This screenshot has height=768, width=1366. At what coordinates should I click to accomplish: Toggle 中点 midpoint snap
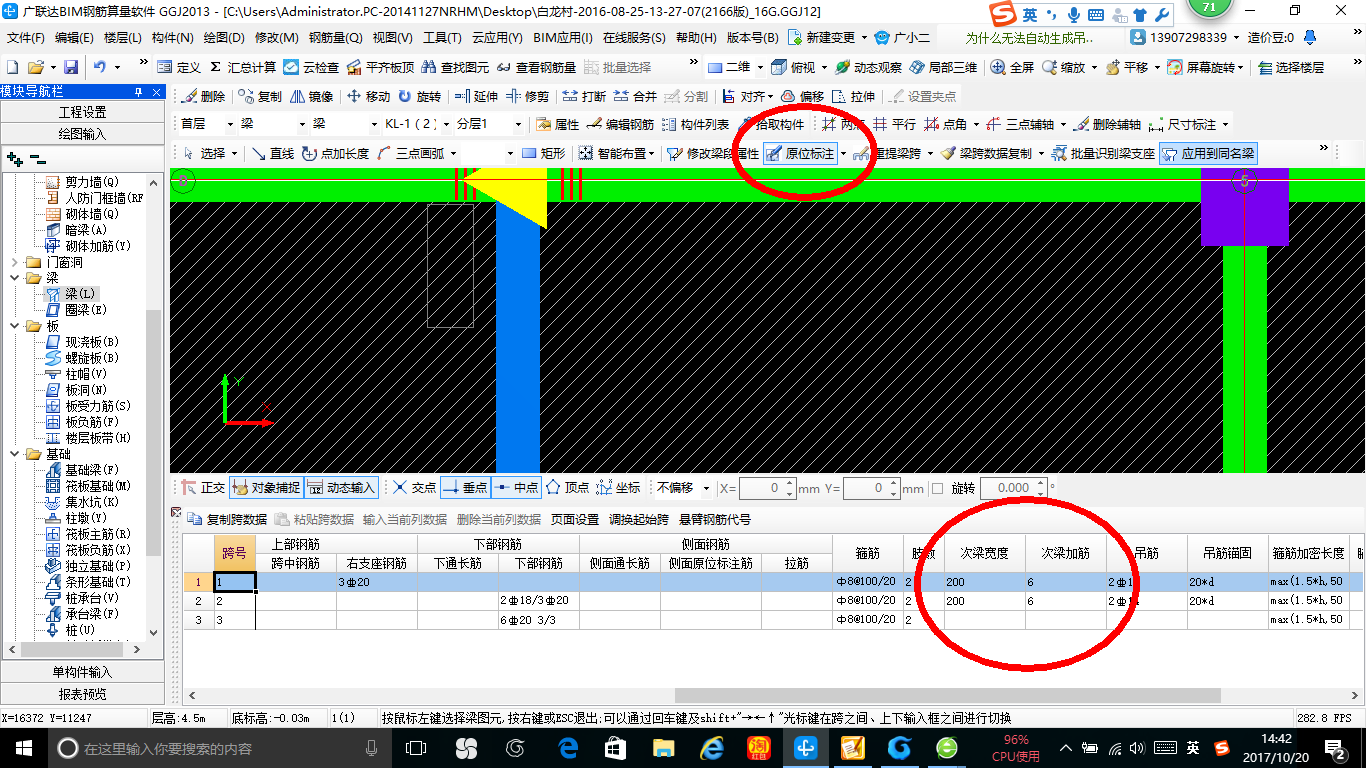tap(516, 487)
